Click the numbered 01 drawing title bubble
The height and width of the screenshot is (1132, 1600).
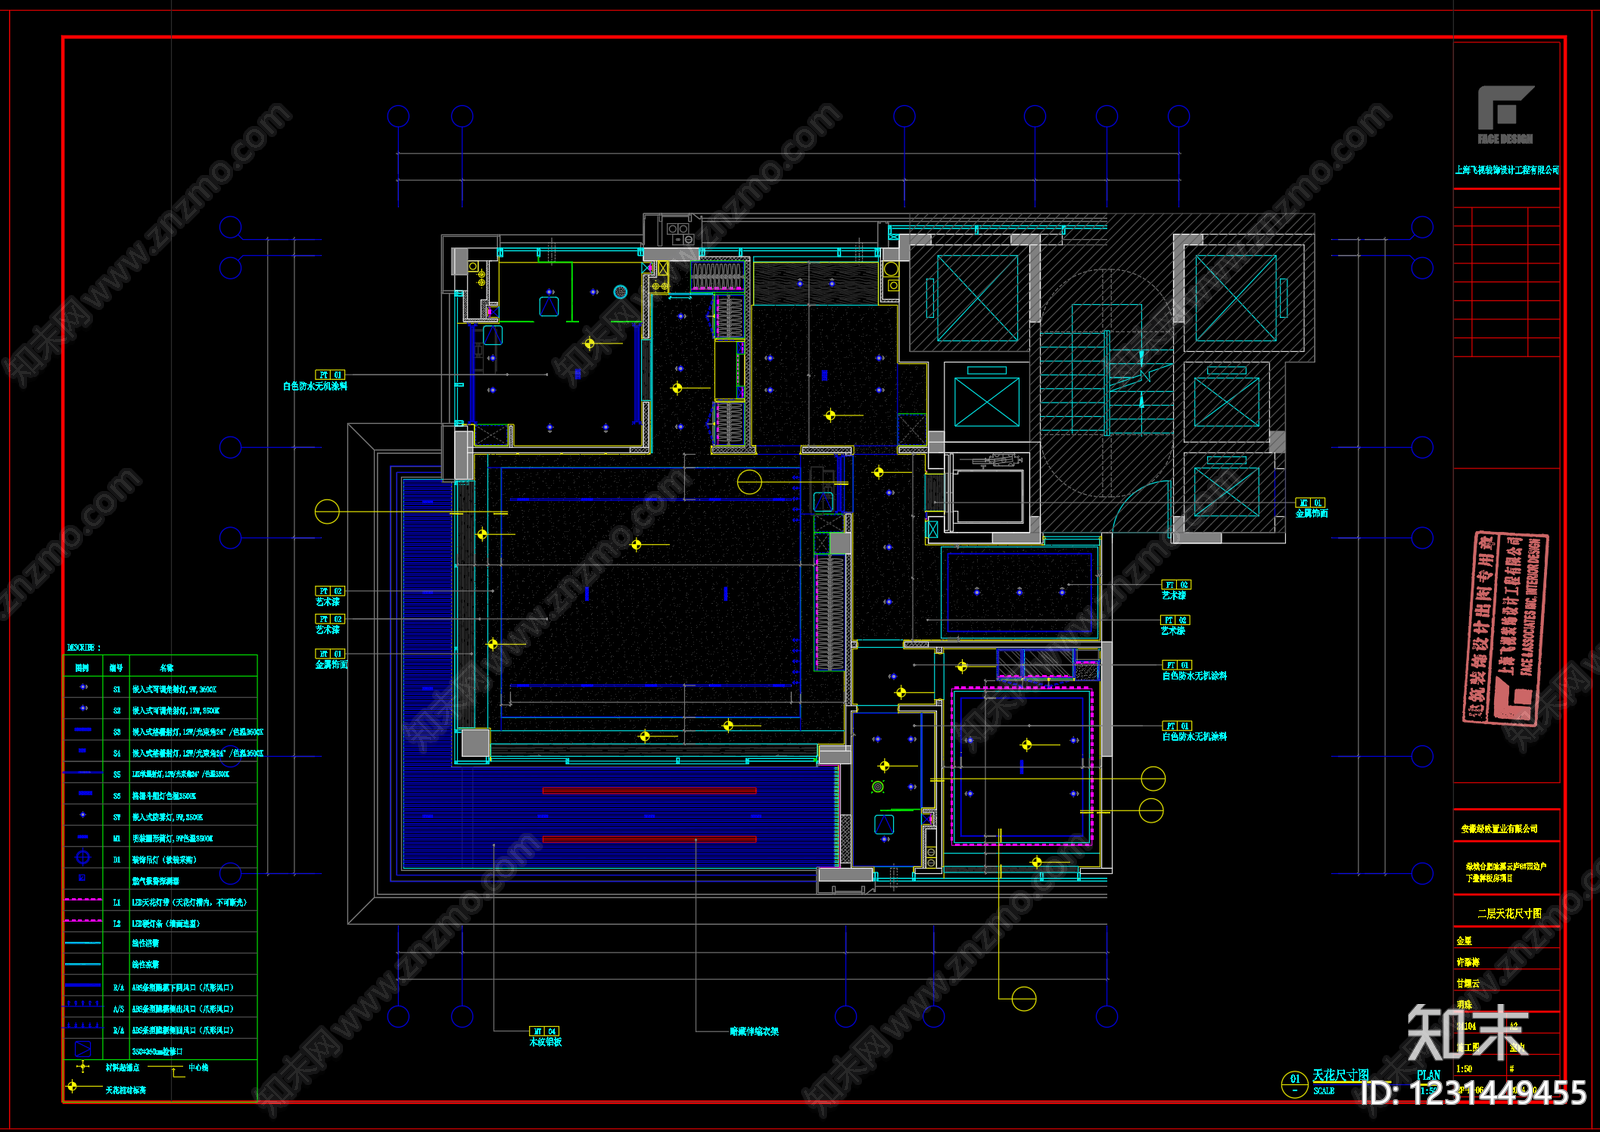pos(1294,1083)
